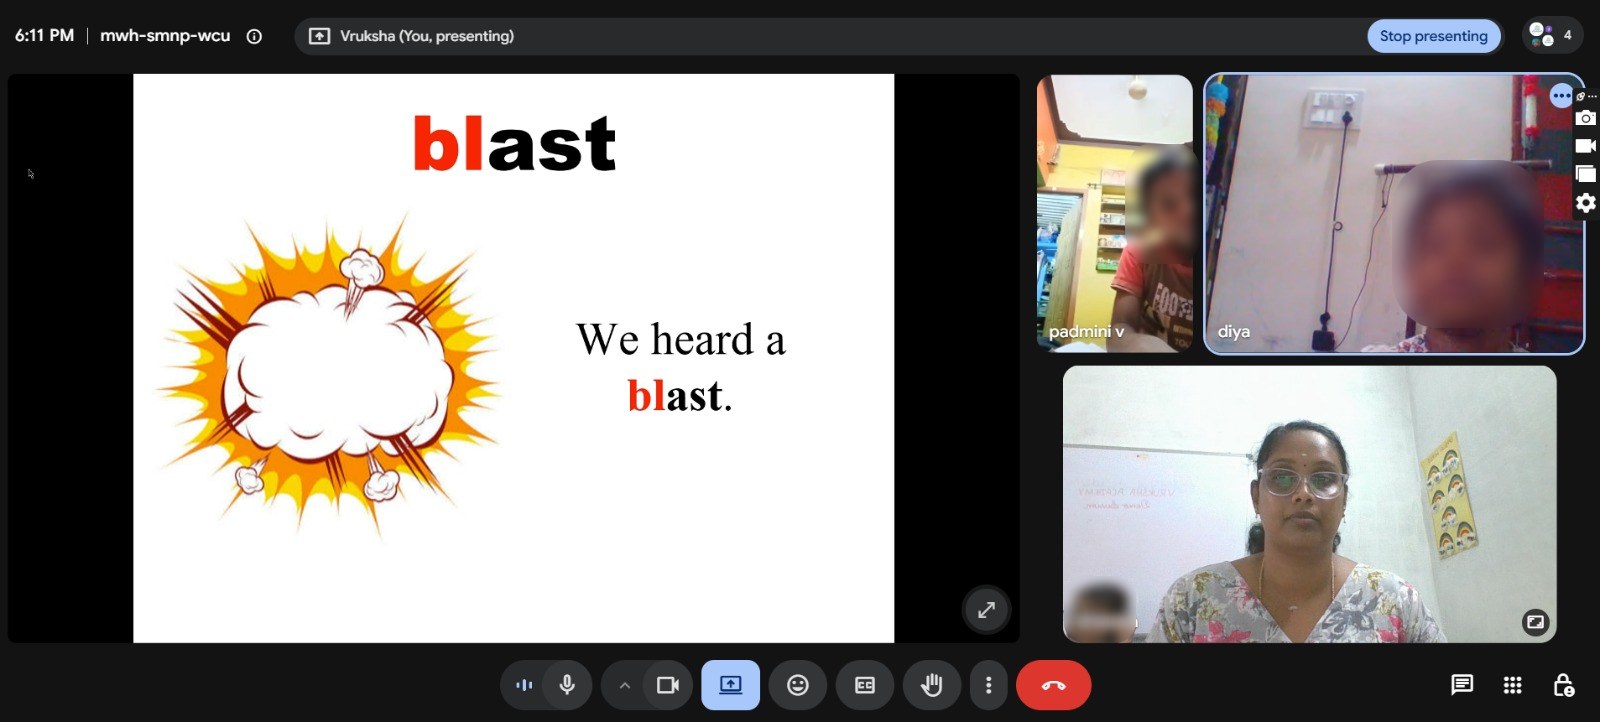Click the Stop presenting button
Image resolution: width=1600 pixels, height=722 pixels.
coord(1433,36)
